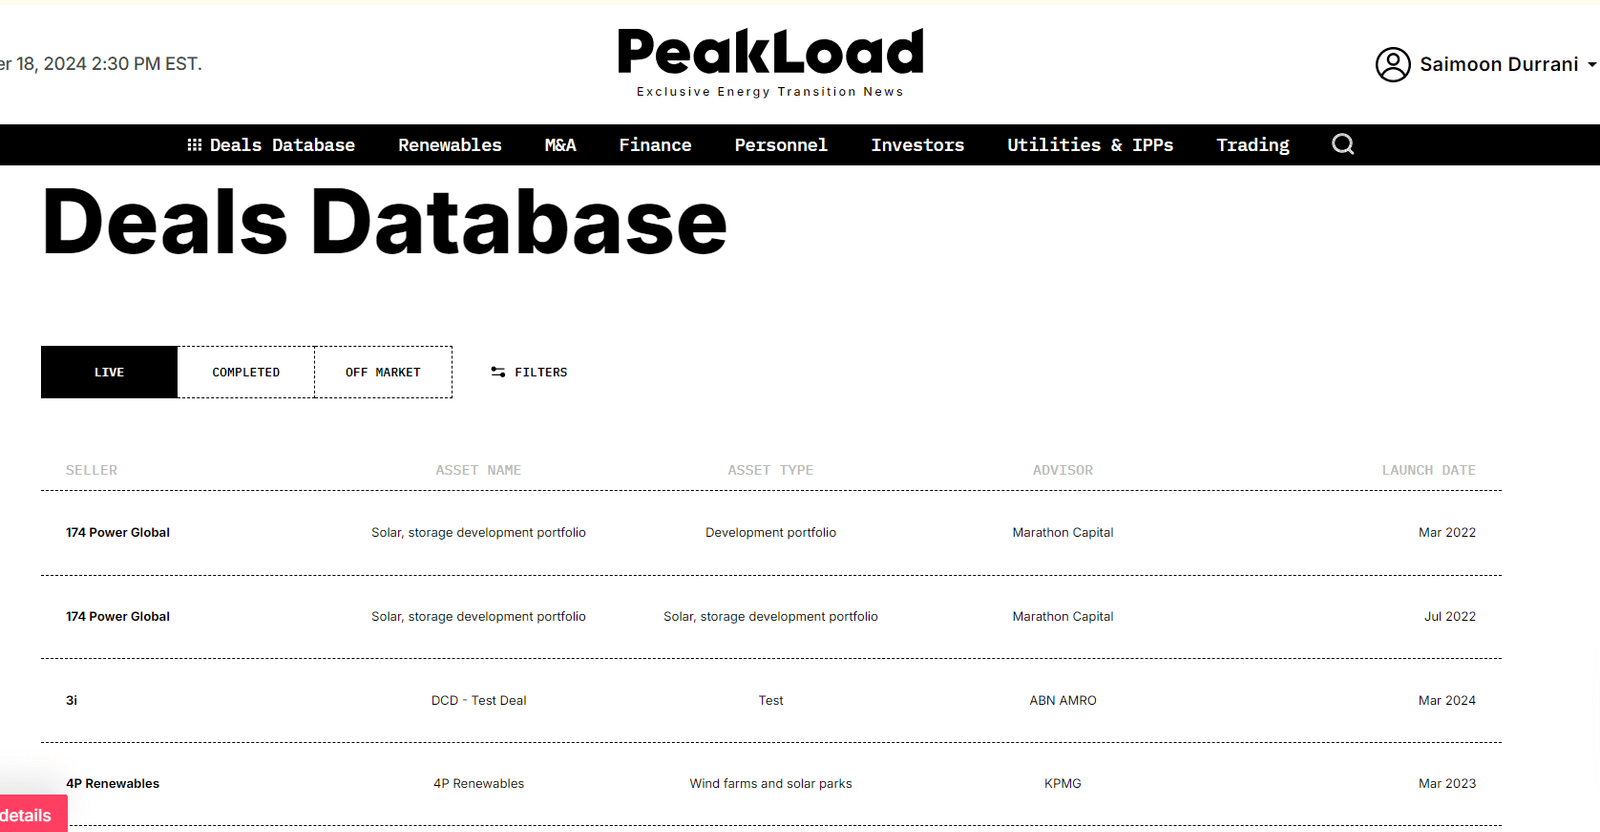Sort by the Launch Date column header
The height and width of the screenshot is (832, 1600).
[1428, 470]
